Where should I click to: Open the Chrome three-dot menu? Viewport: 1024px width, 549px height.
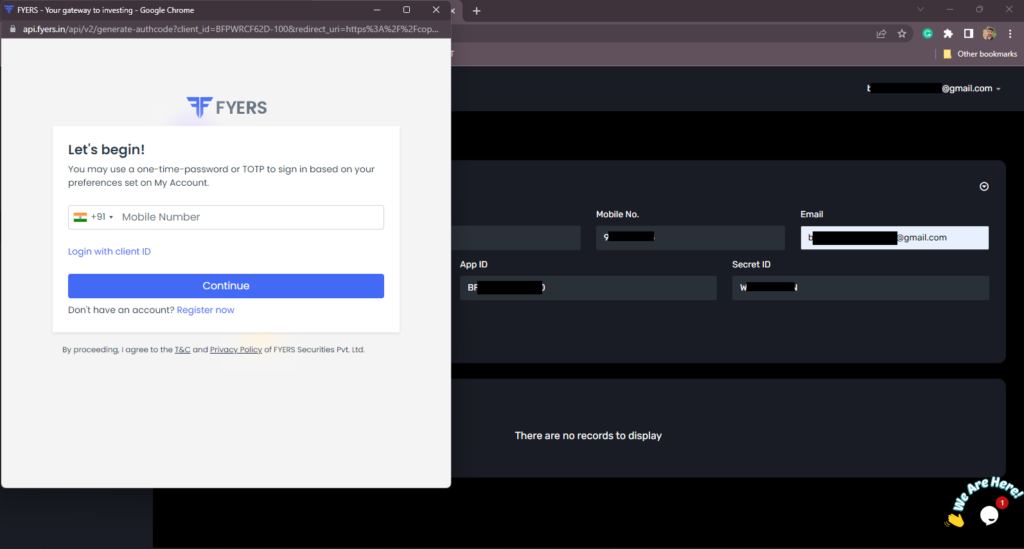pos(1010,34)
